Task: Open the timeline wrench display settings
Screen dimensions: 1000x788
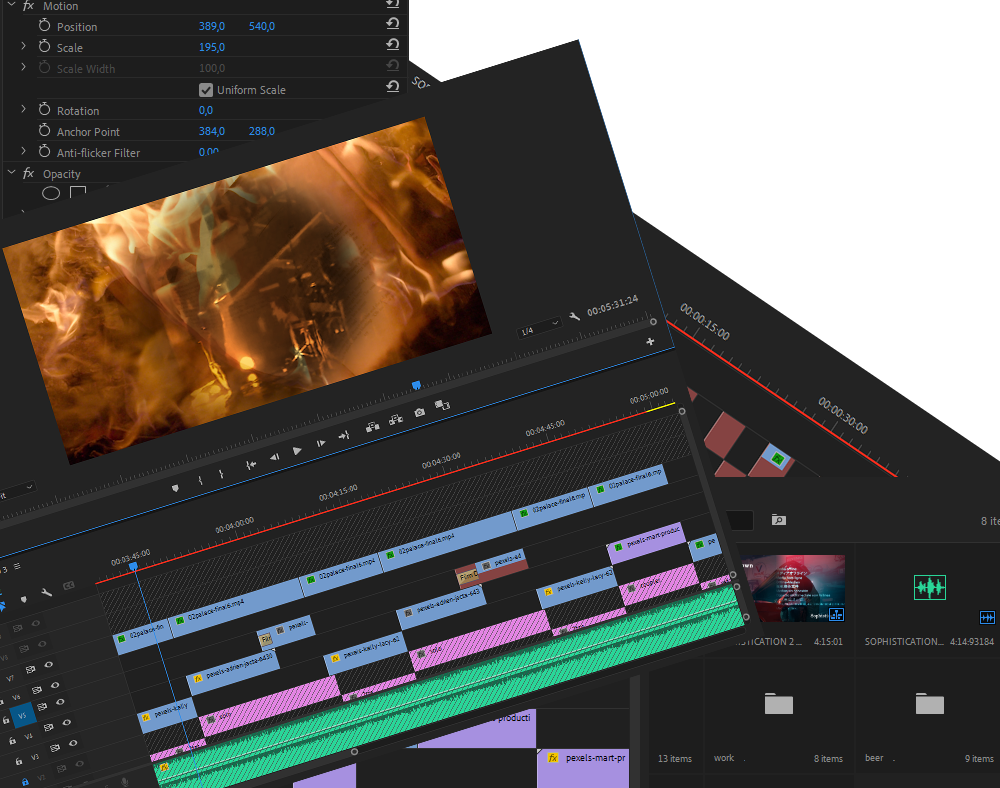Action: [46, 593]
